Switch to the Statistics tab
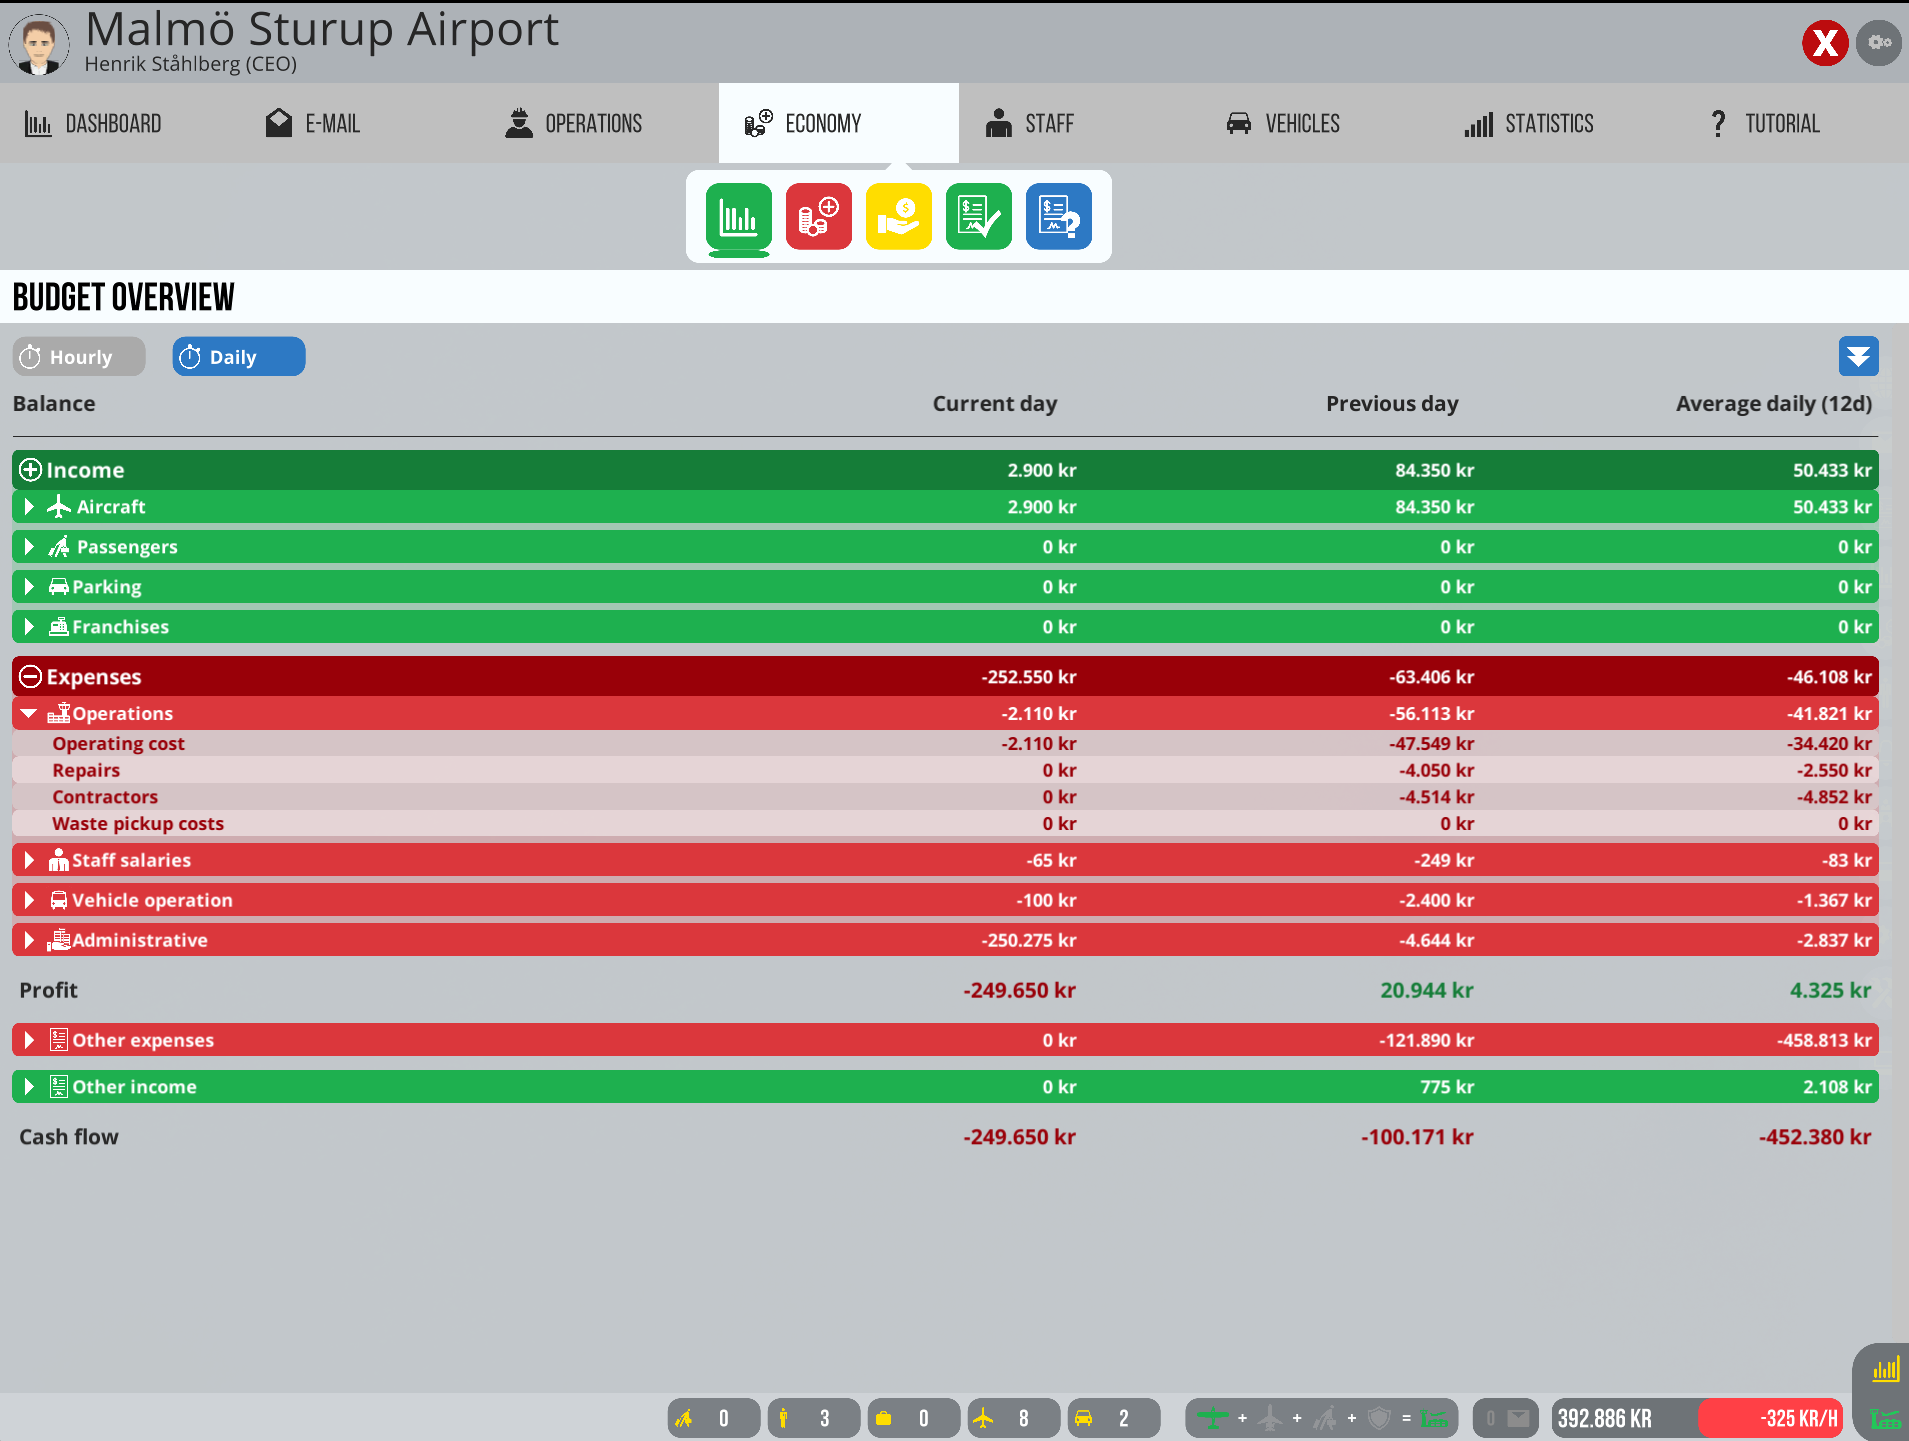This screenshot has width=1909, height=1441. [x=1529, y=124]
